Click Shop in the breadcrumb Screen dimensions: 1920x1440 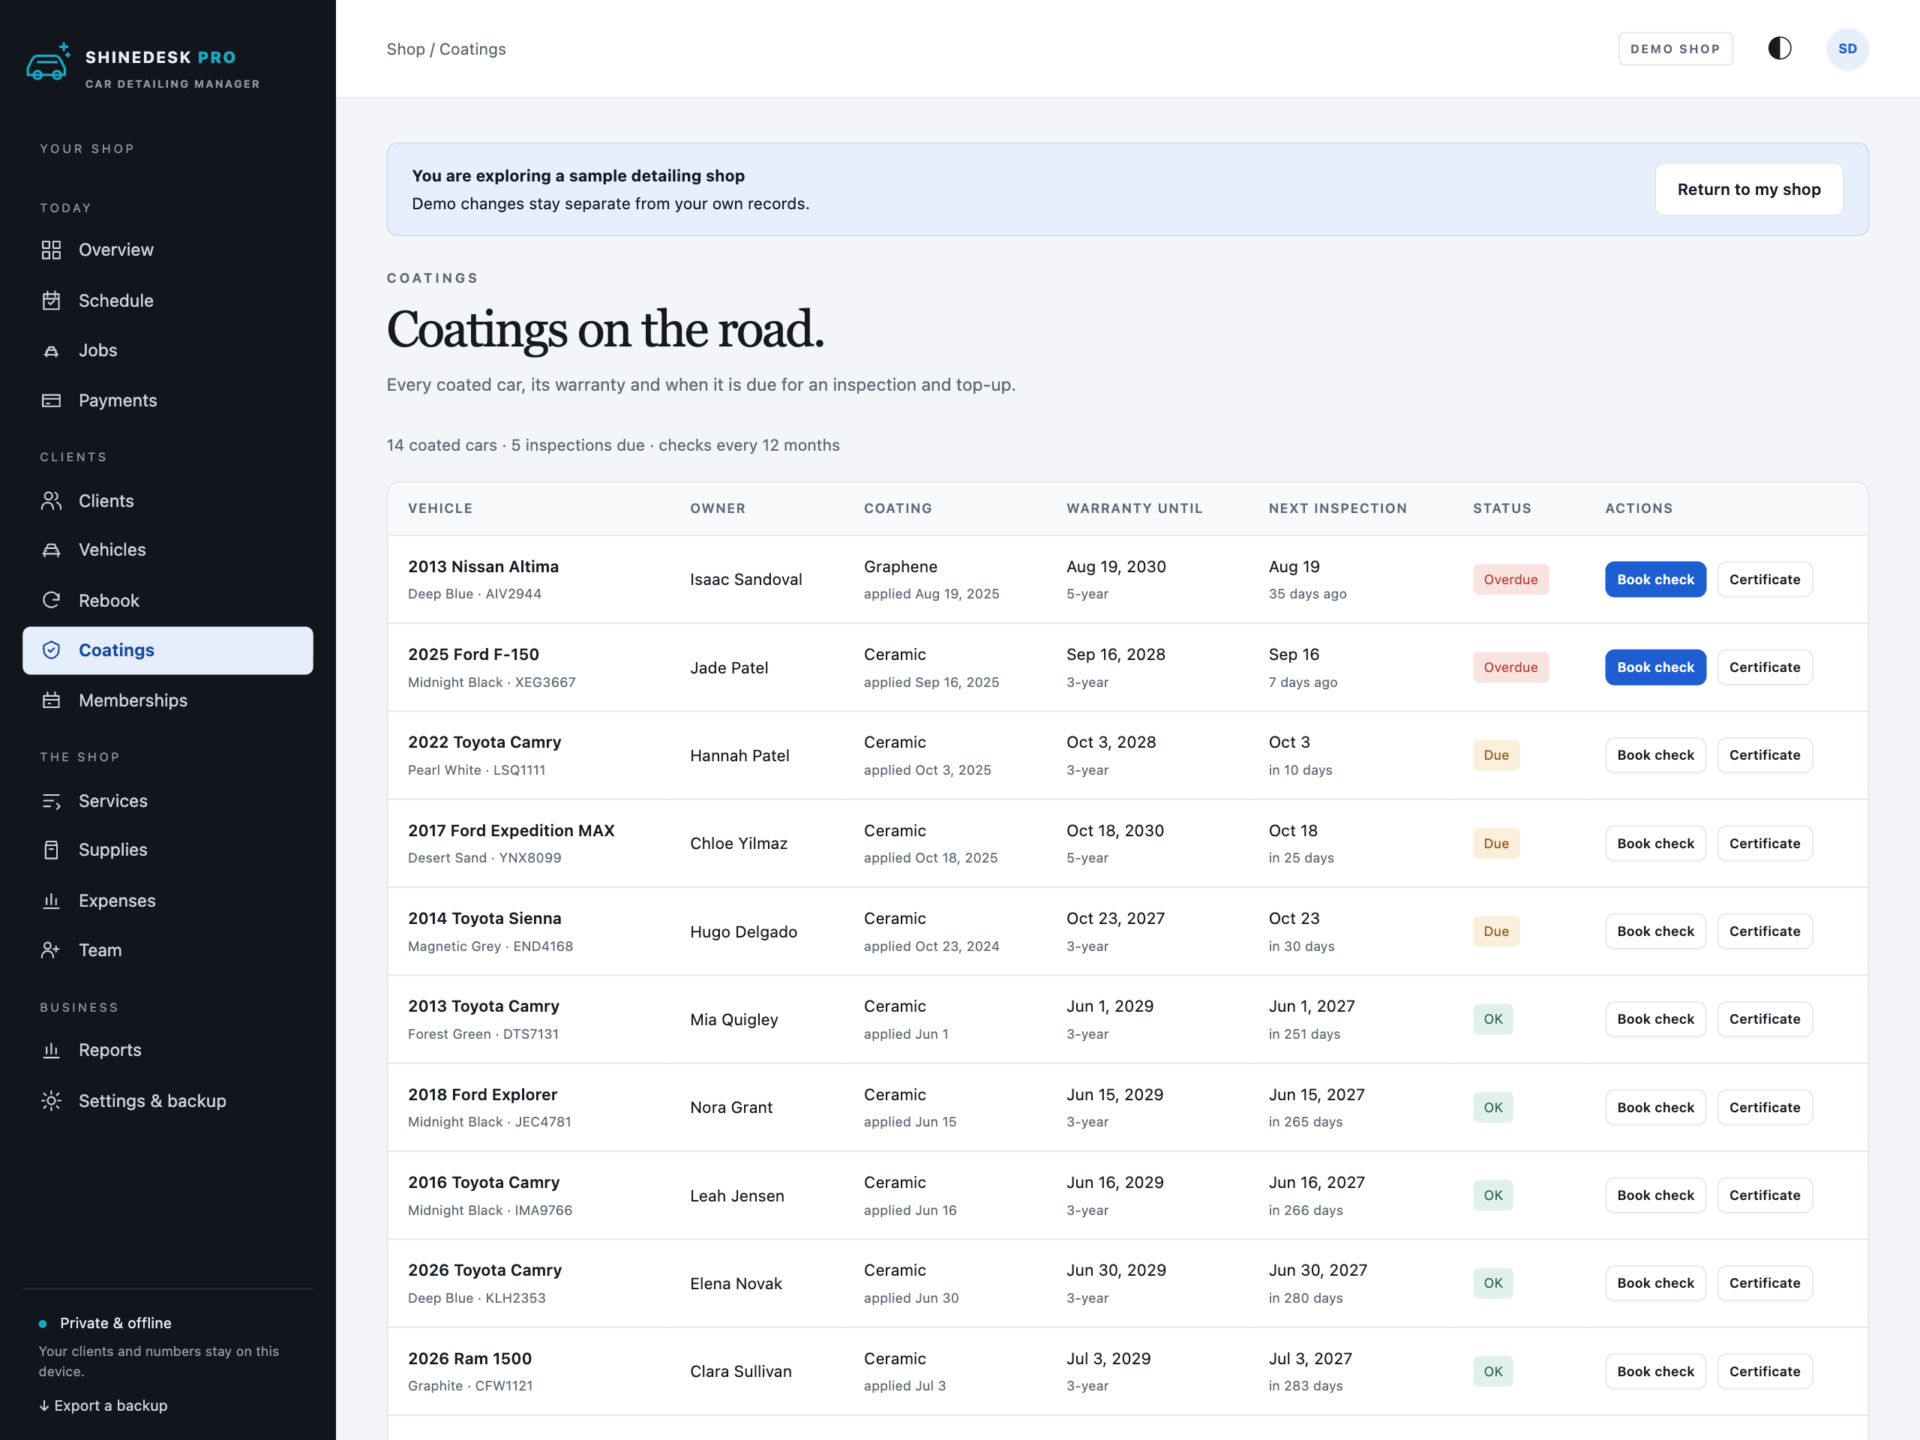pos(405,49)
